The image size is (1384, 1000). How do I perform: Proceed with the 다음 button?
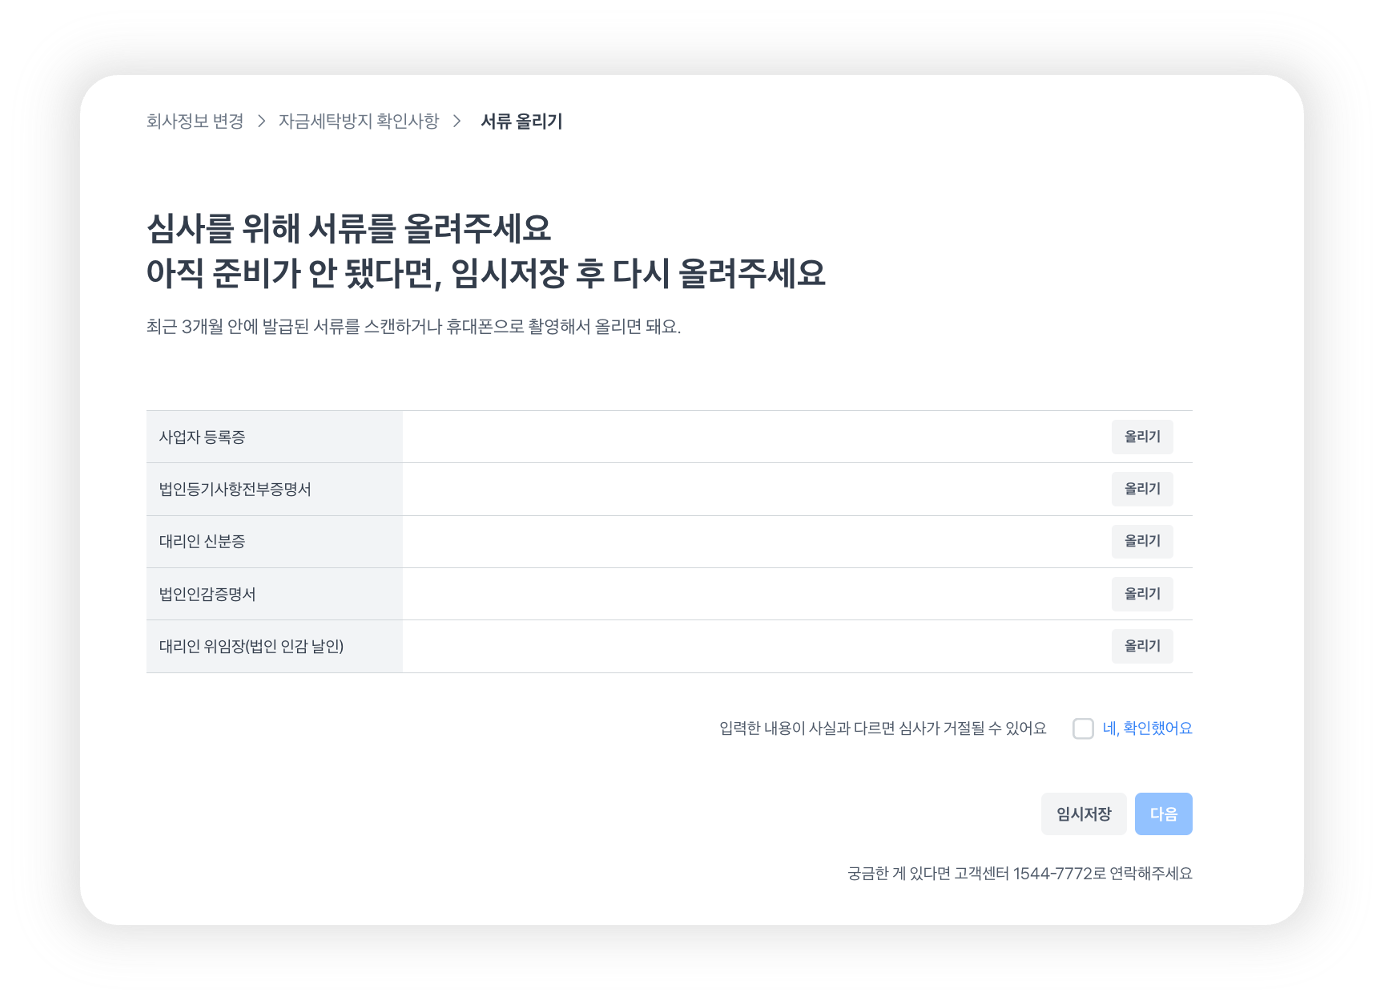(1163, 814)
